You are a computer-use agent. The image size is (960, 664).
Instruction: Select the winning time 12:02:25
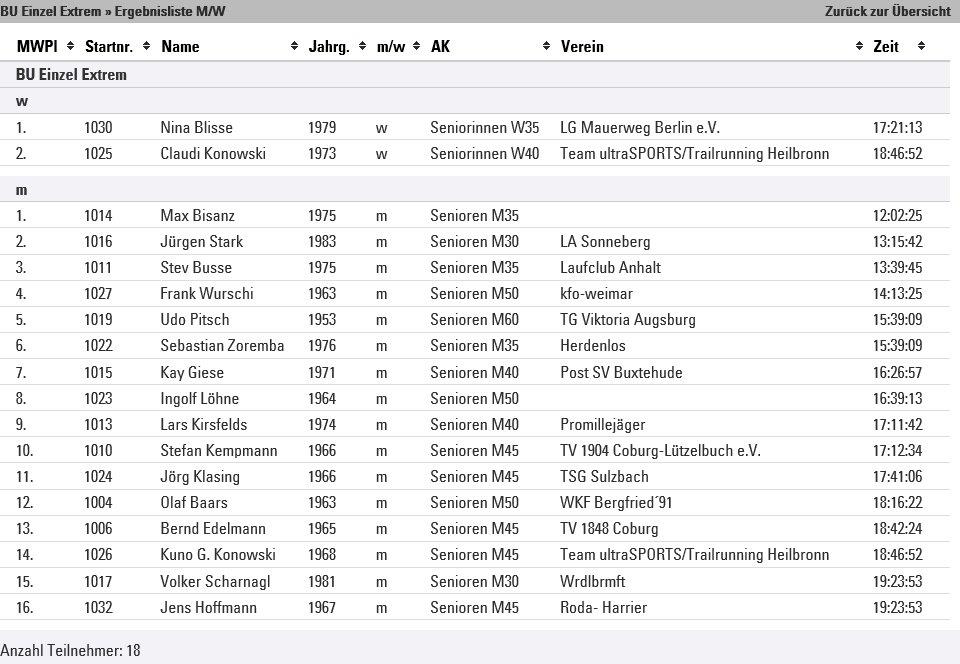(x=897, y=216)
